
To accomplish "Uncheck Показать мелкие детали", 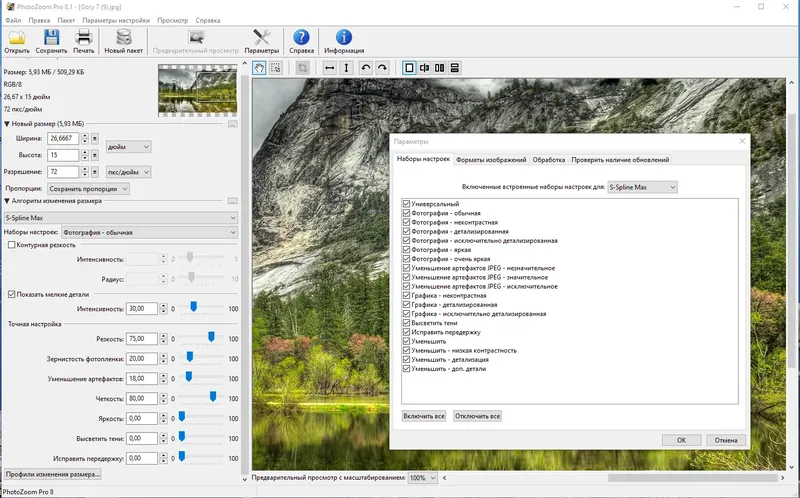I will tap(12, 294).
